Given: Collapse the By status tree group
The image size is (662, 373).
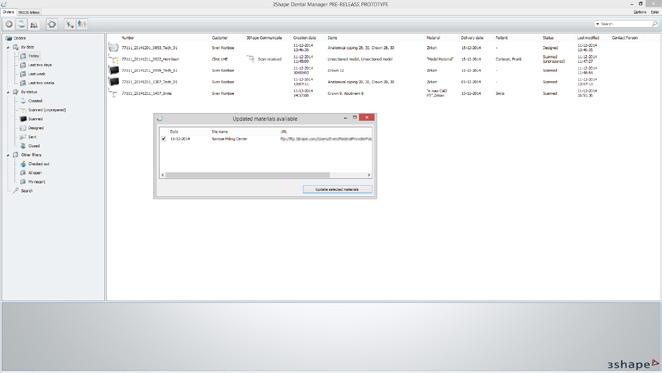Looking at the screenshot, I should (8, 92).
